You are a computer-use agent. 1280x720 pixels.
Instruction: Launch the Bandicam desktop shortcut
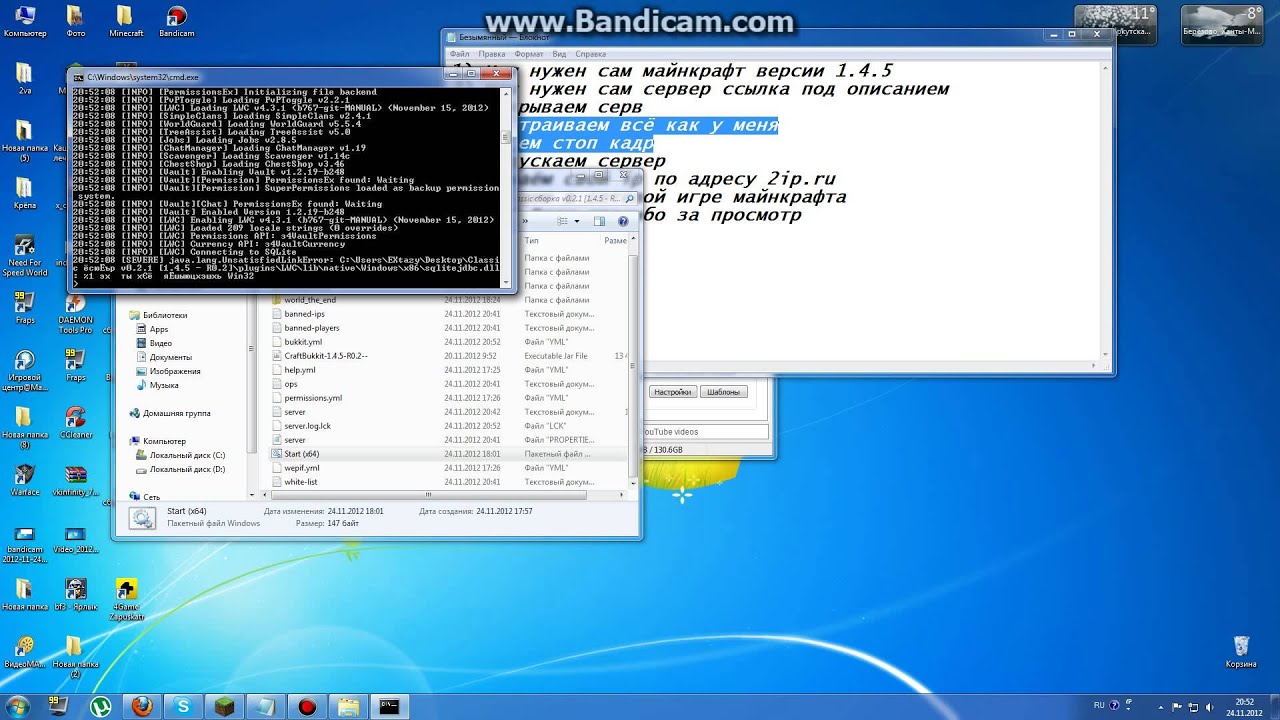point(177,21)
